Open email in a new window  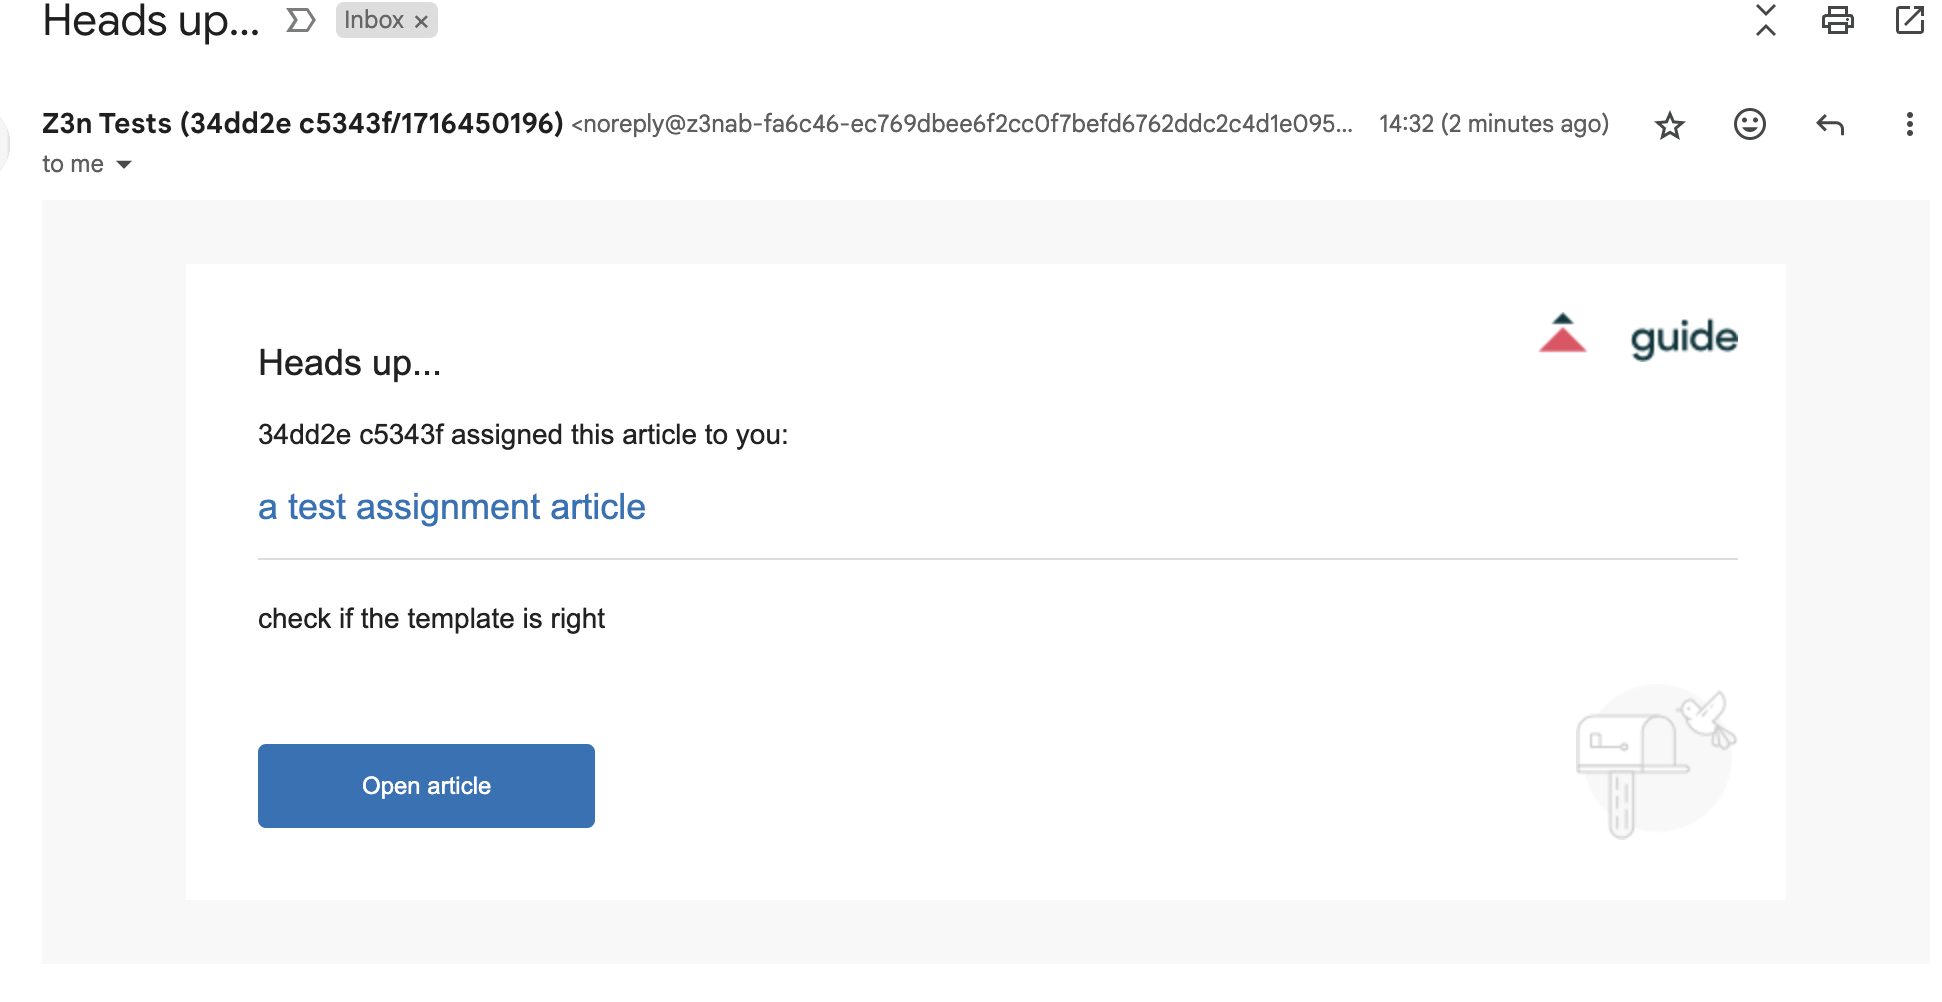click(1909, 20)
